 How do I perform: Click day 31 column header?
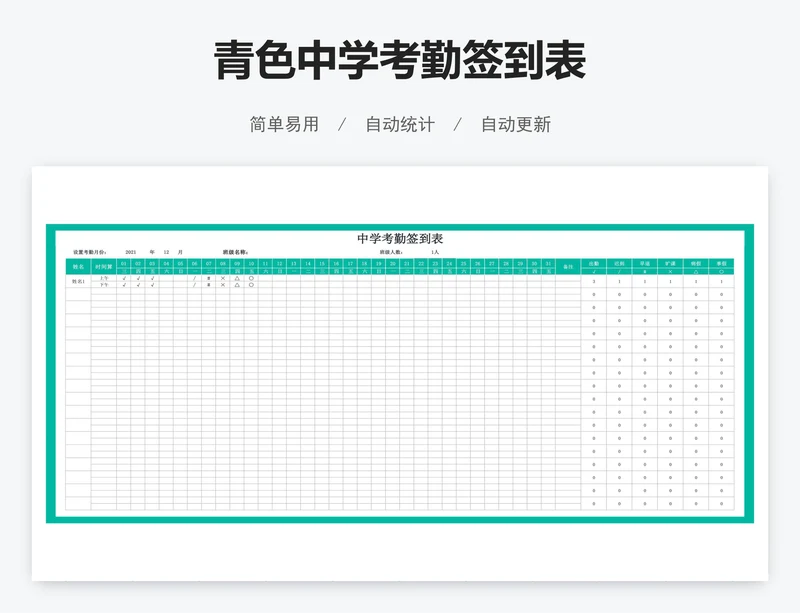548,263
